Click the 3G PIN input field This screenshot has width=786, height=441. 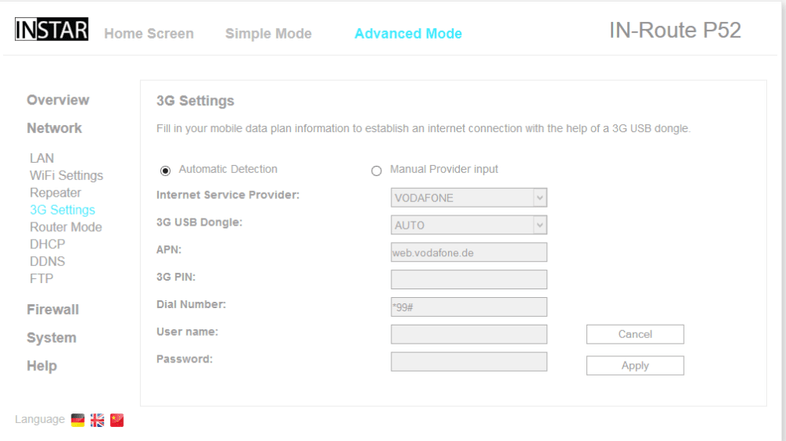(468, 280)
